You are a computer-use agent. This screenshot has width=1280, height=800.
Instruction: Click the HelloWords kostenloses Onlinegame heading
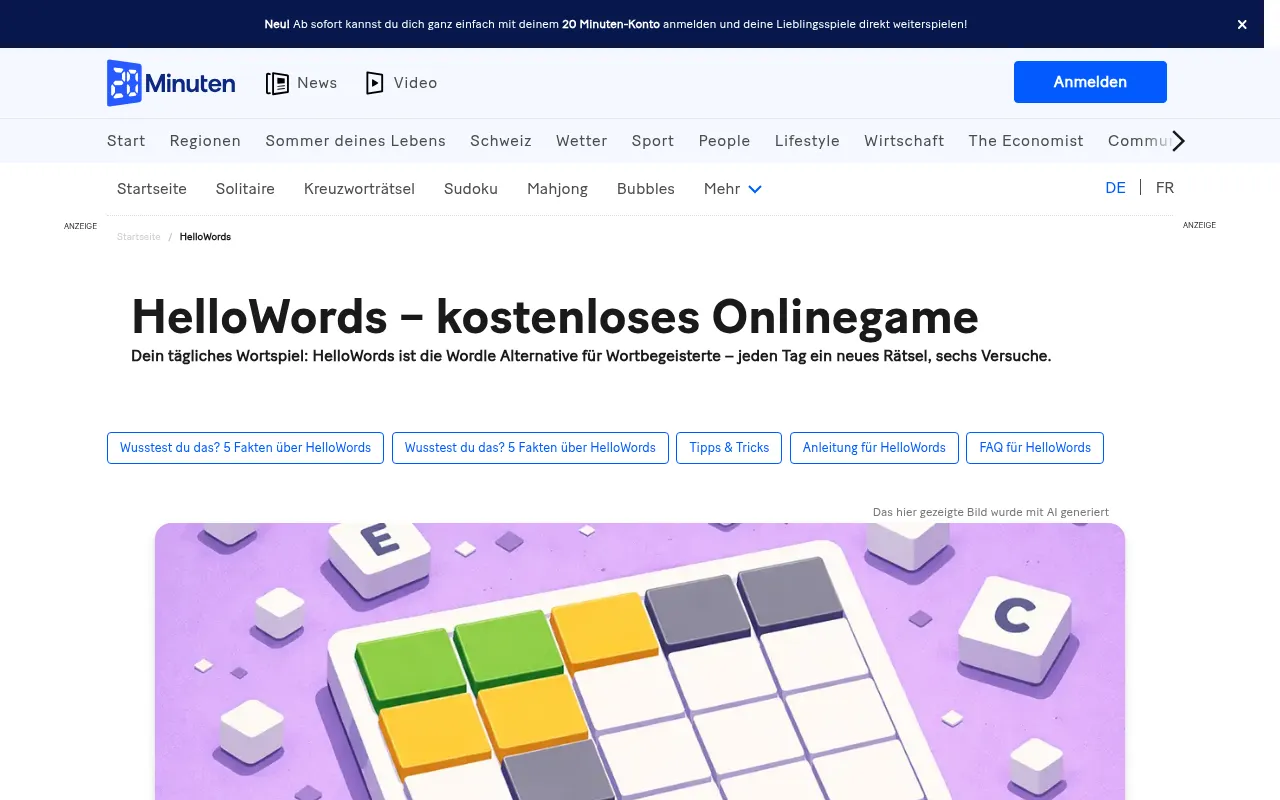(555, 317)
